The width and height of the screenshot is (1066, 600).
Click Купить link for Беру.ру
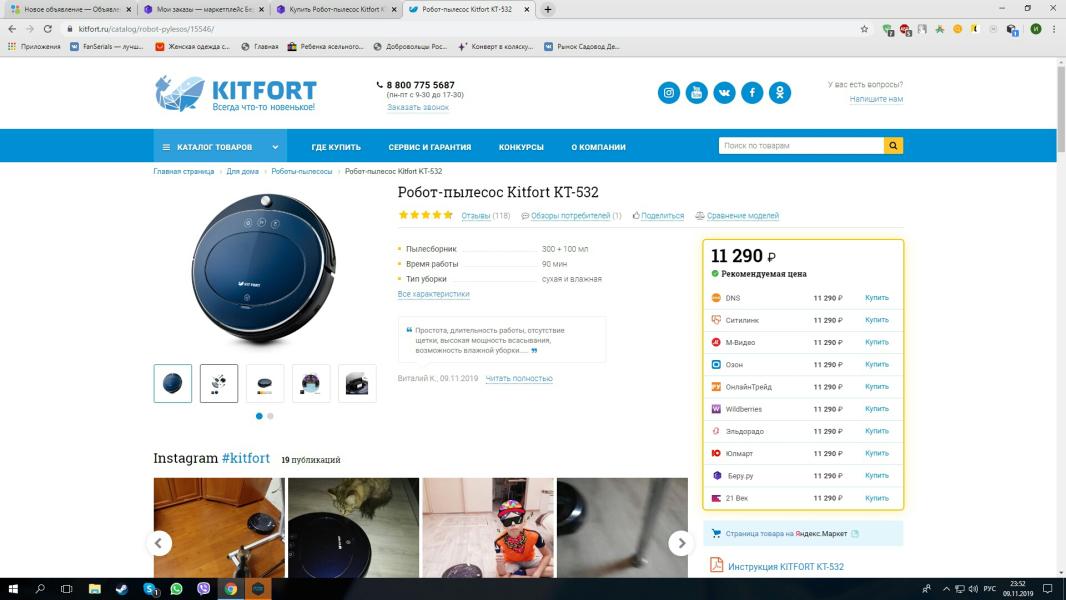click(876, 476)
